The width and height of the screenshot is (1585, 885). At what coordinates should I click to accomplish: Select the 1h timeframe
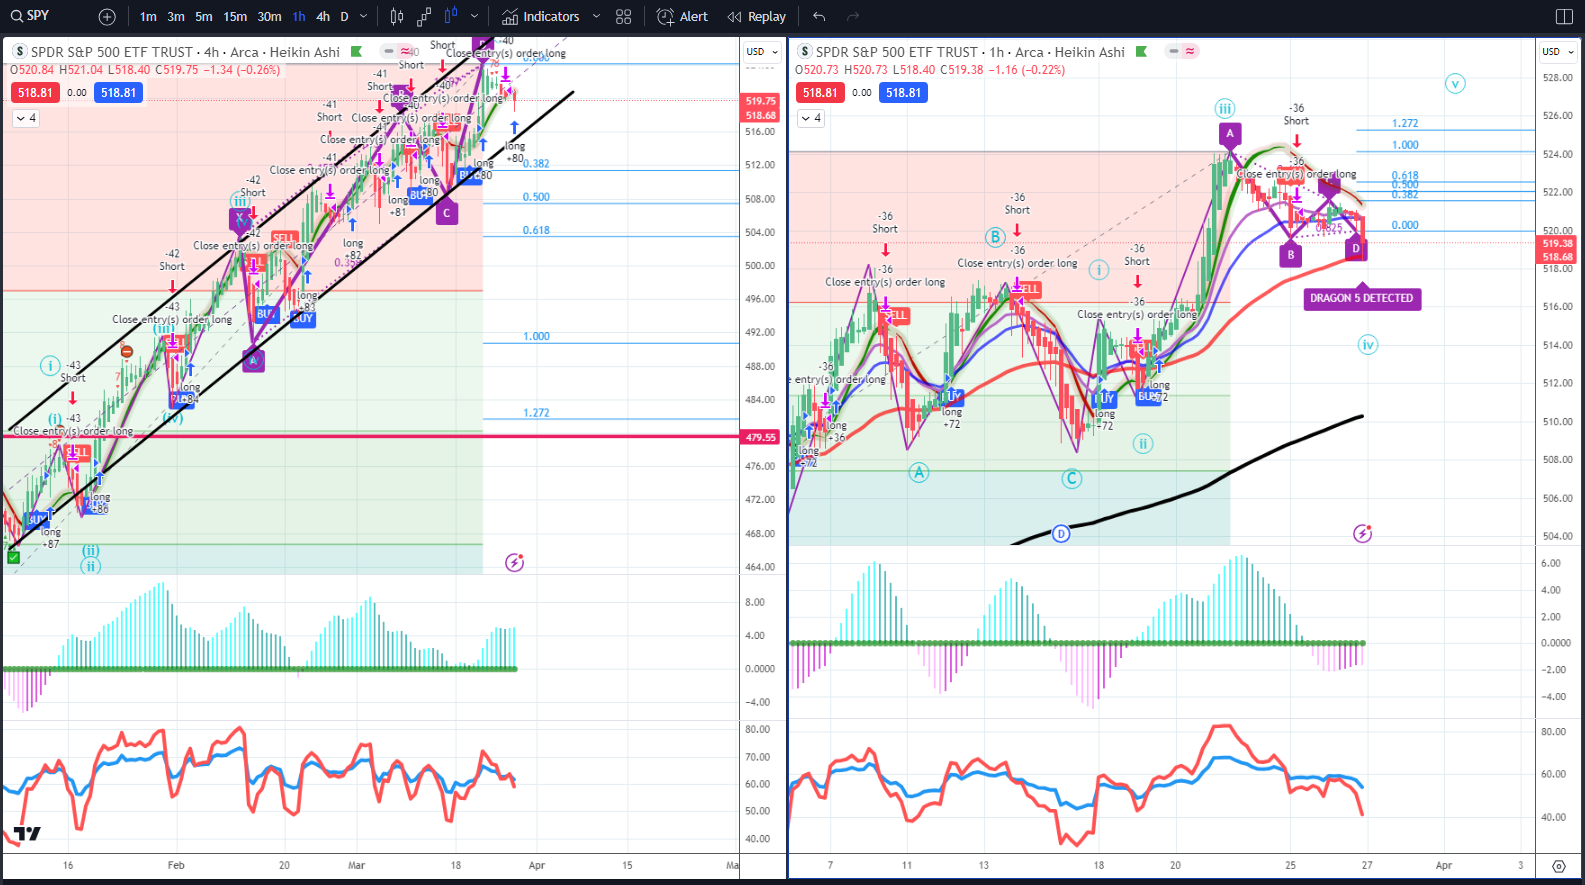click(x=299, y=17)
